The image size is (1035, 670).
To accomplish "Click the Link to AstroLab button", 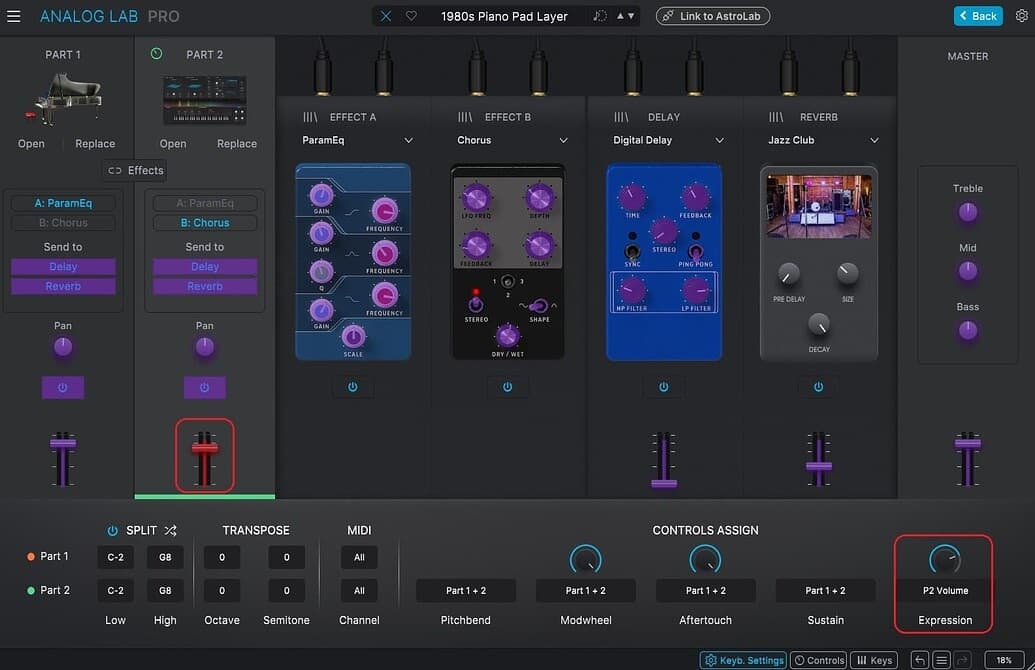I will [x=713, y=16].
